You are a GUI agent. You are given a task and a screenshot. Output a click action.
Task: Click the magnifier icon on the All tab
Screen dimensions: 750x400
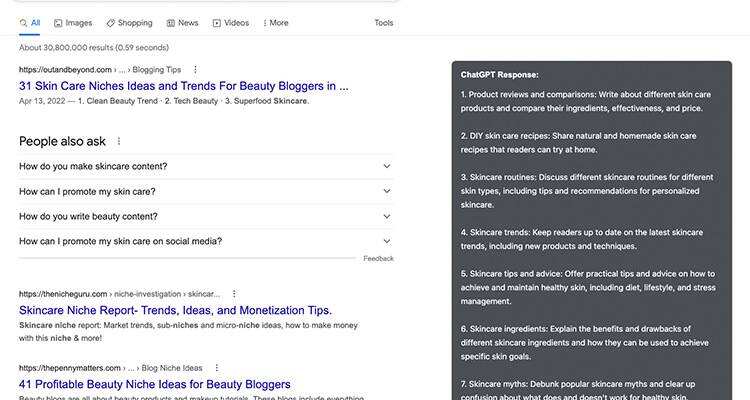coord(23,22)
